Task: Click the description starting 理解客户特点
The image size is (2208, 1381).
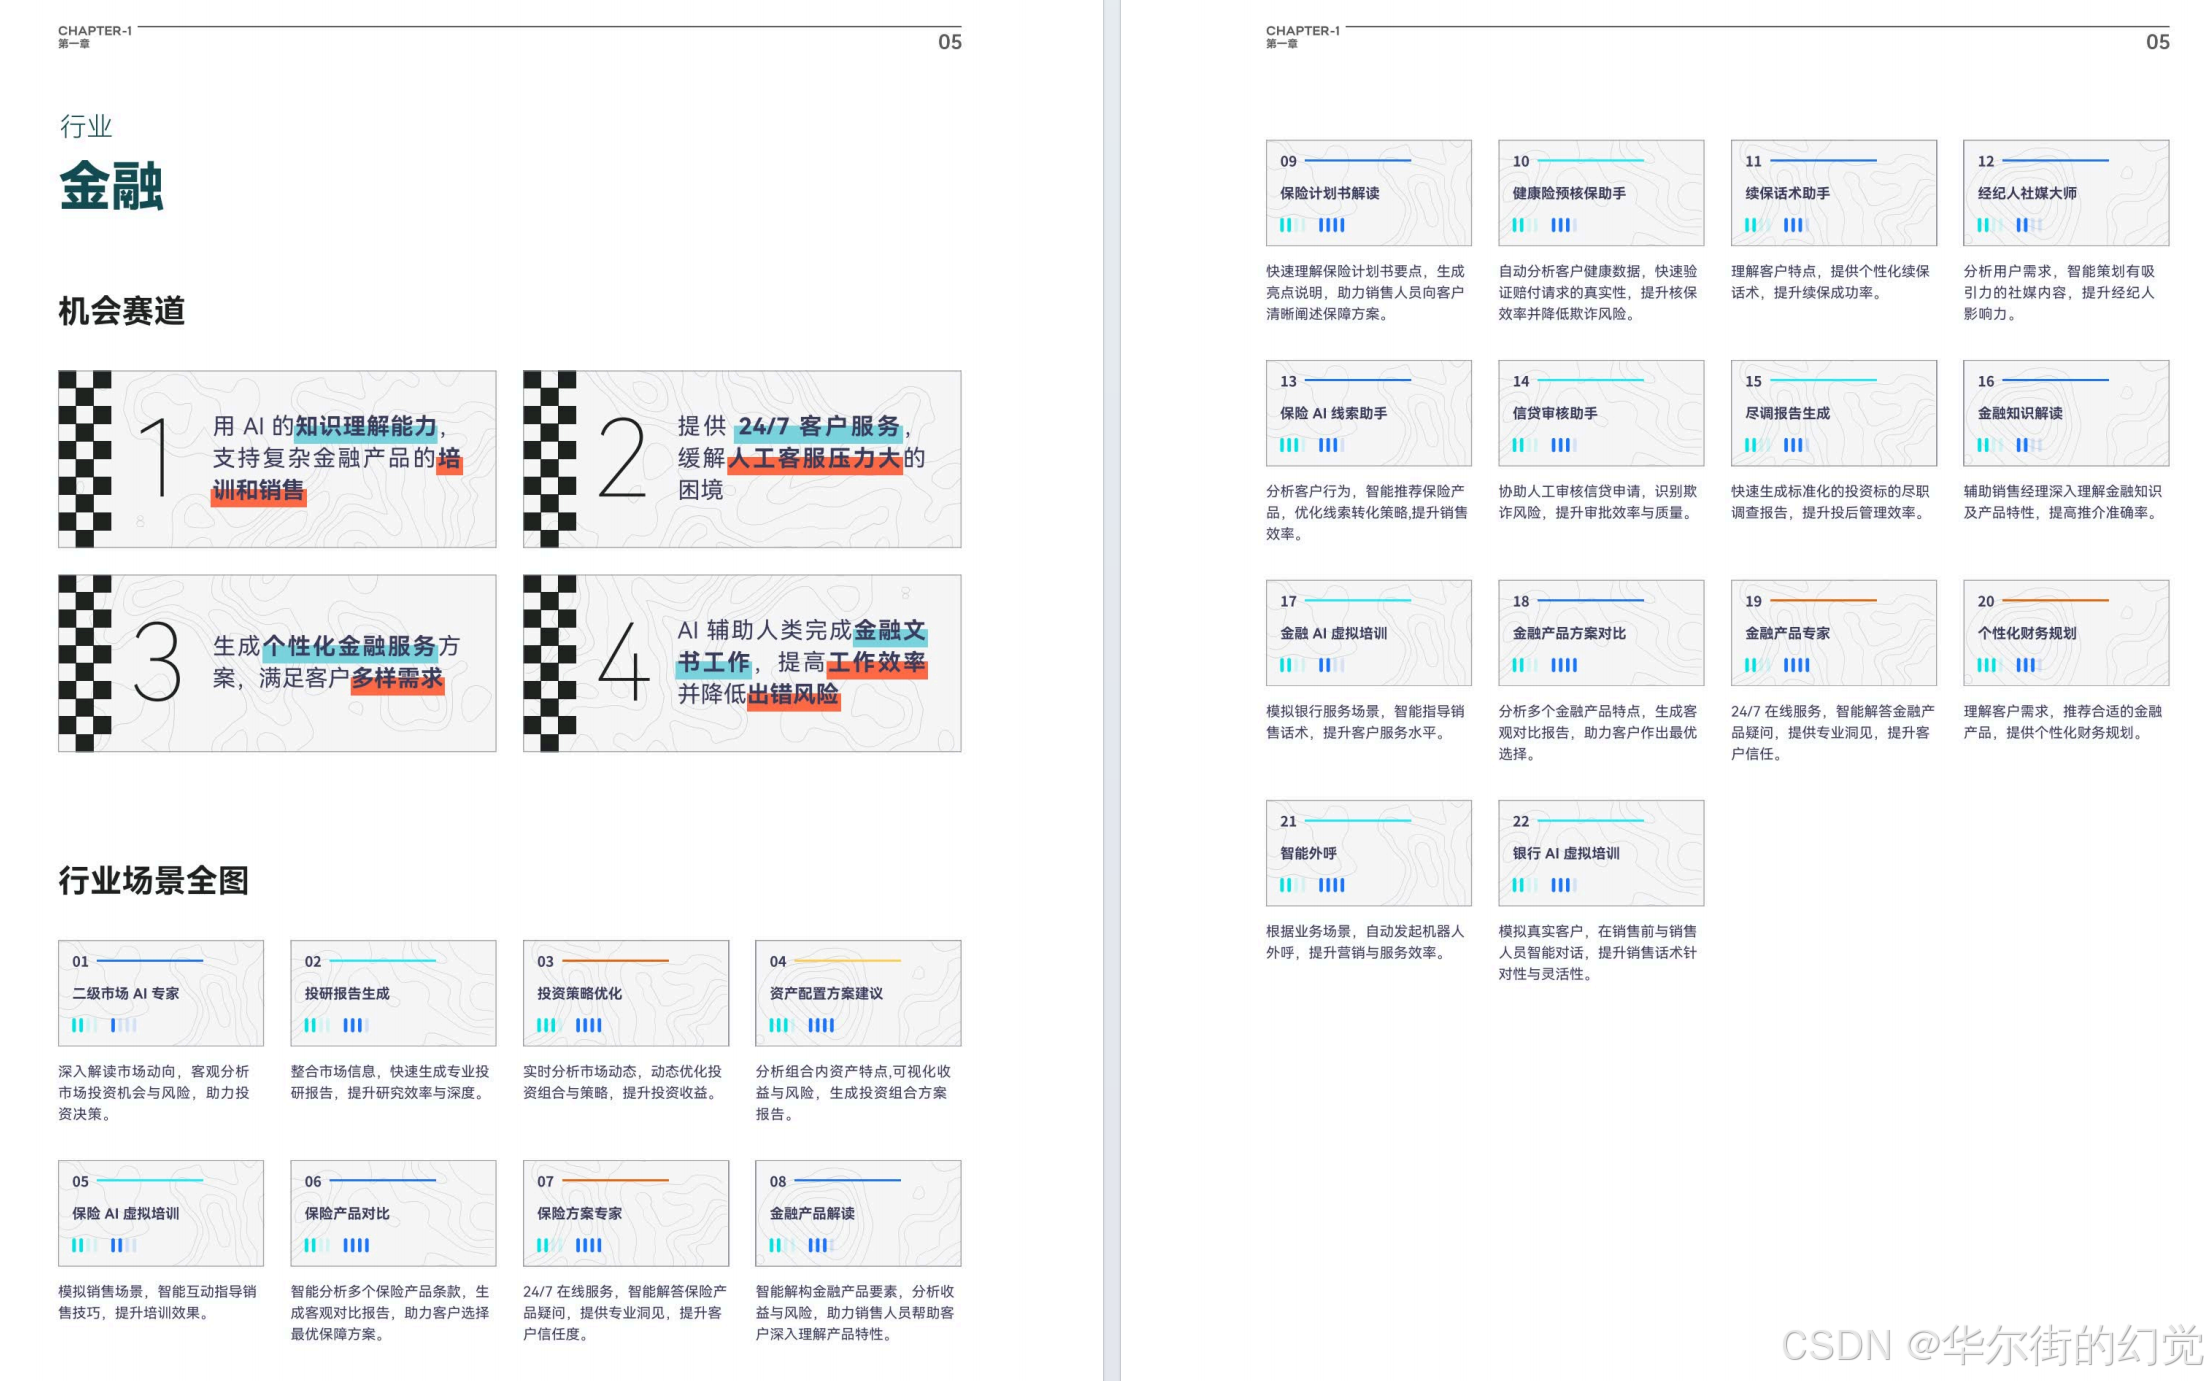Action: (x=1831, y=282)
